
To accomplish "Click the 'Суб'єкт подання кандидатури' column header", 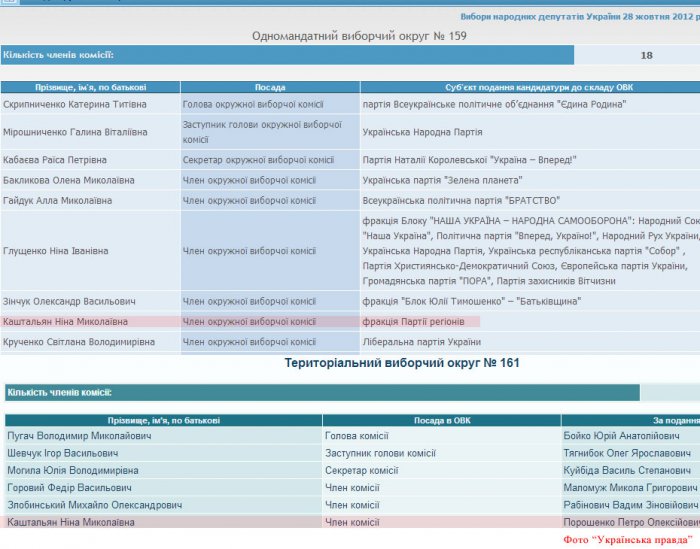I will 530,87.
